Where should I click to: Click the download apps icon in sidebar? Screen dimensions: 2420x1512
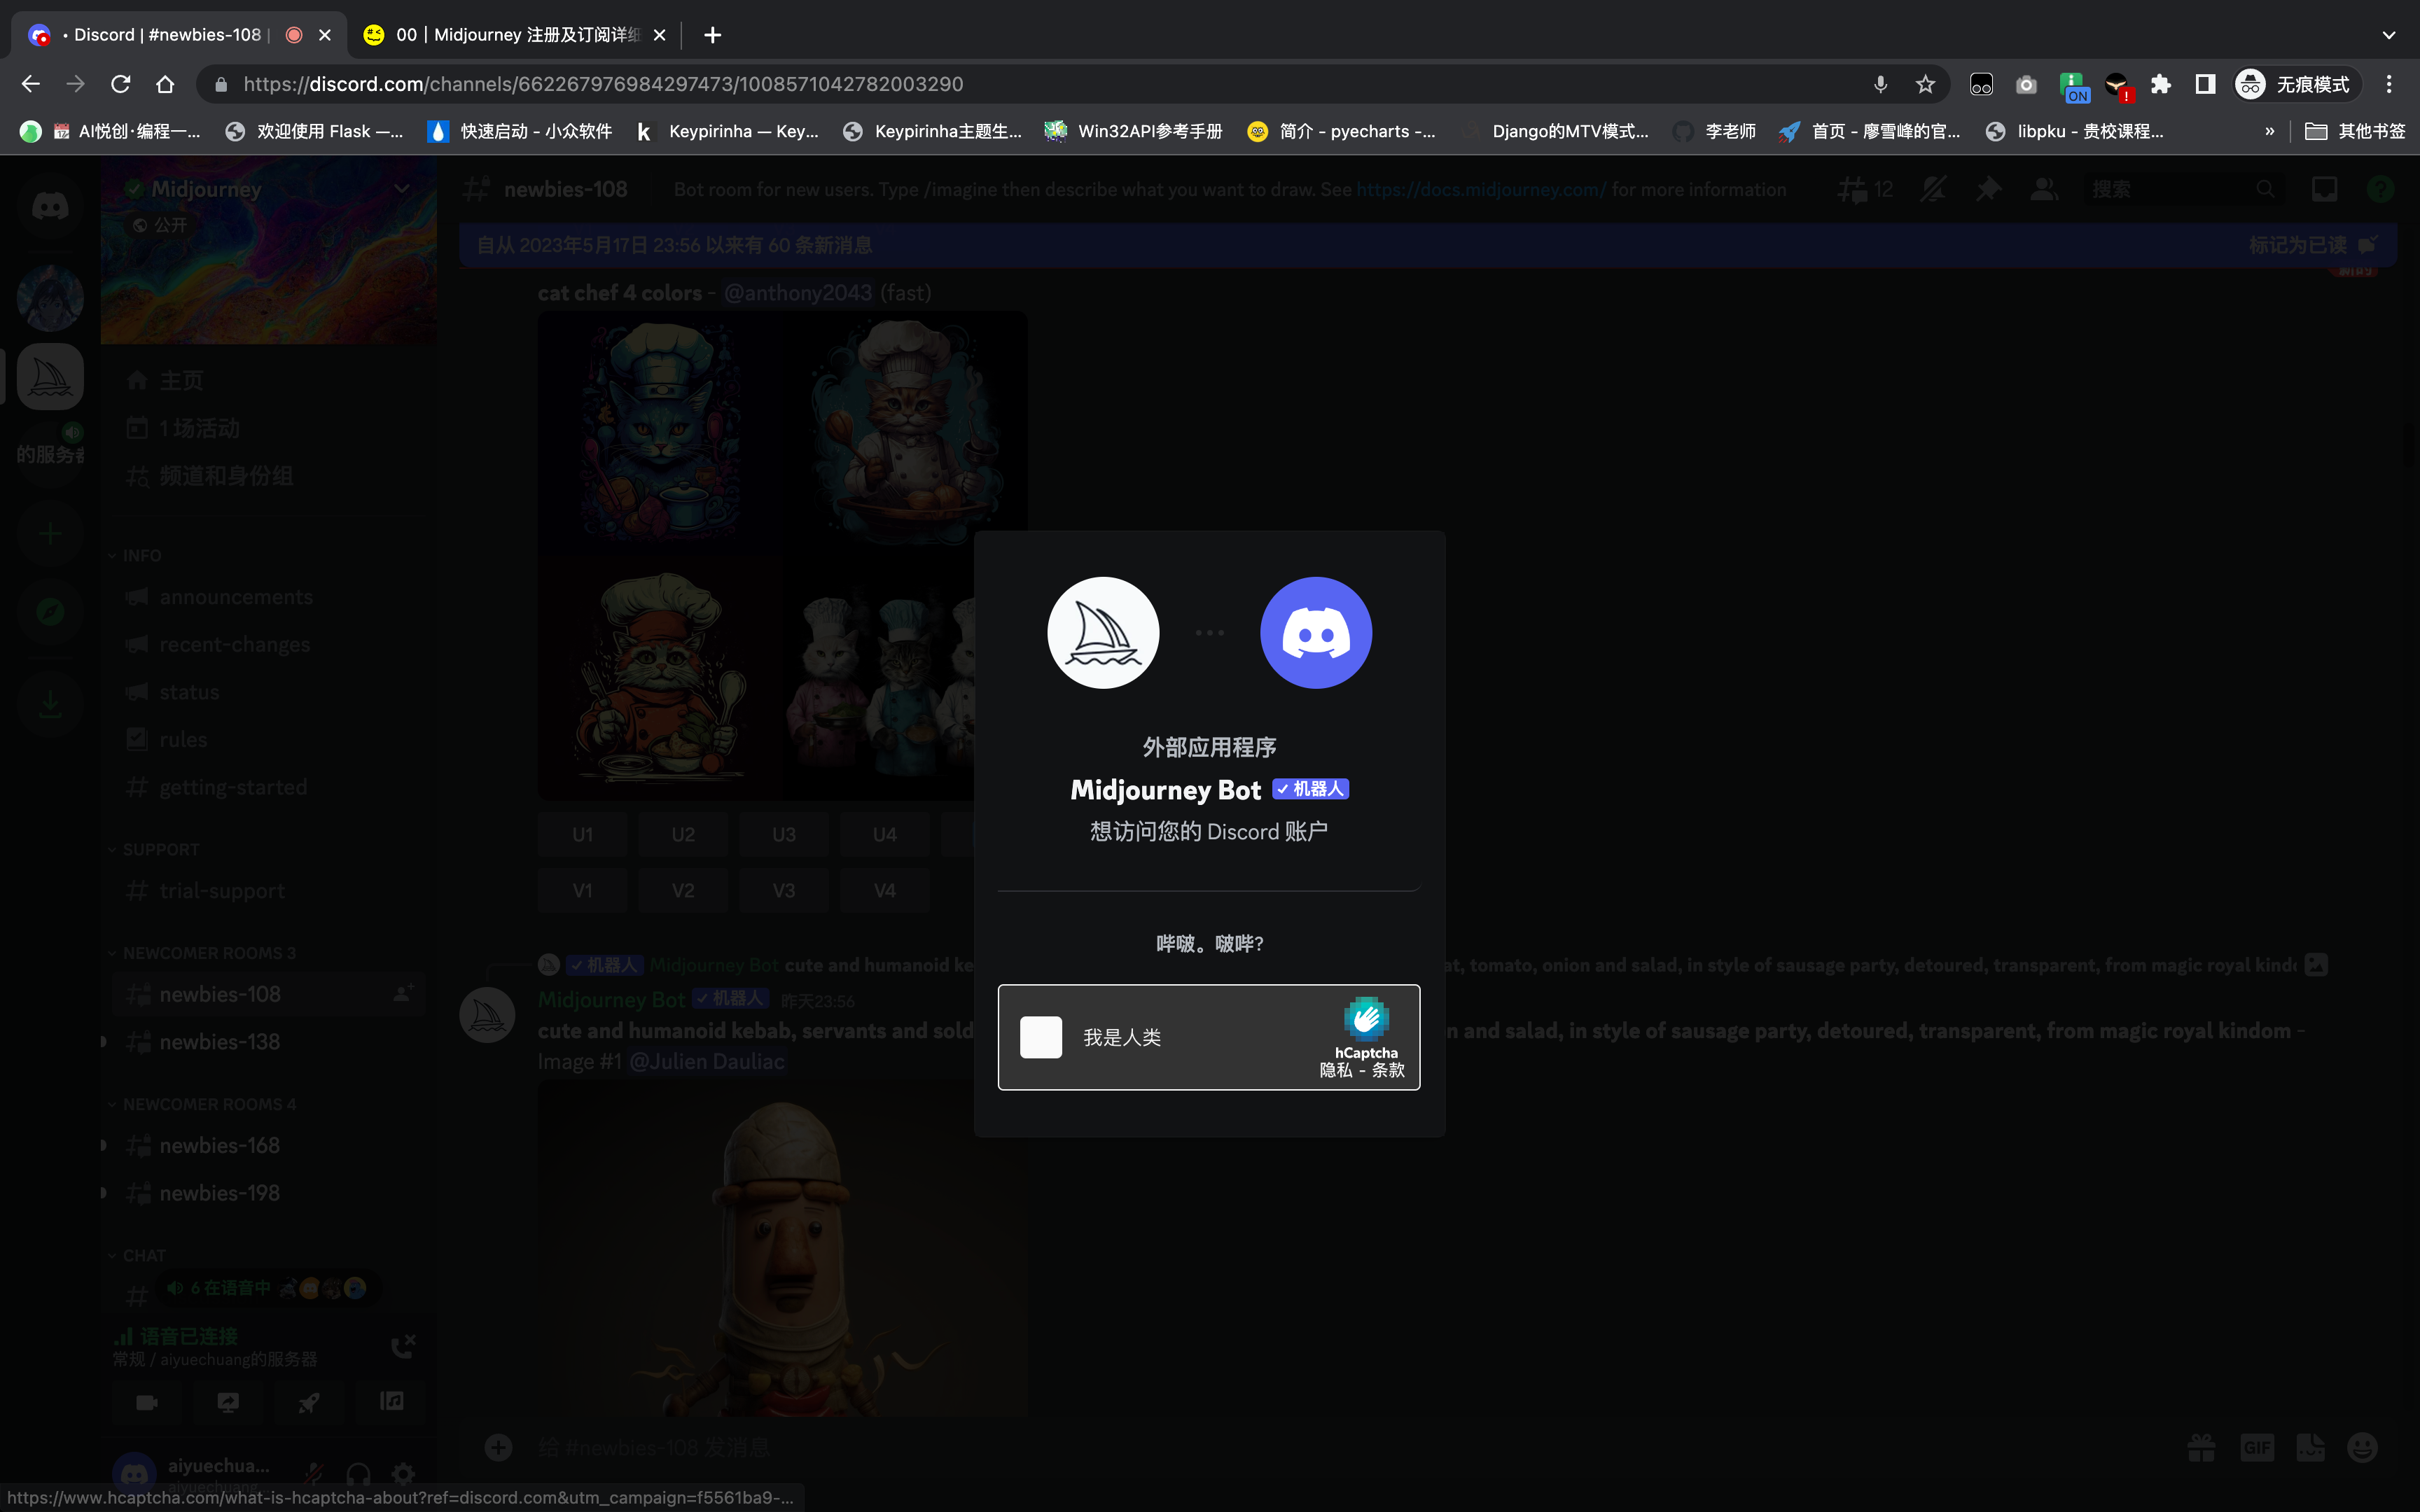coord(50,705)
